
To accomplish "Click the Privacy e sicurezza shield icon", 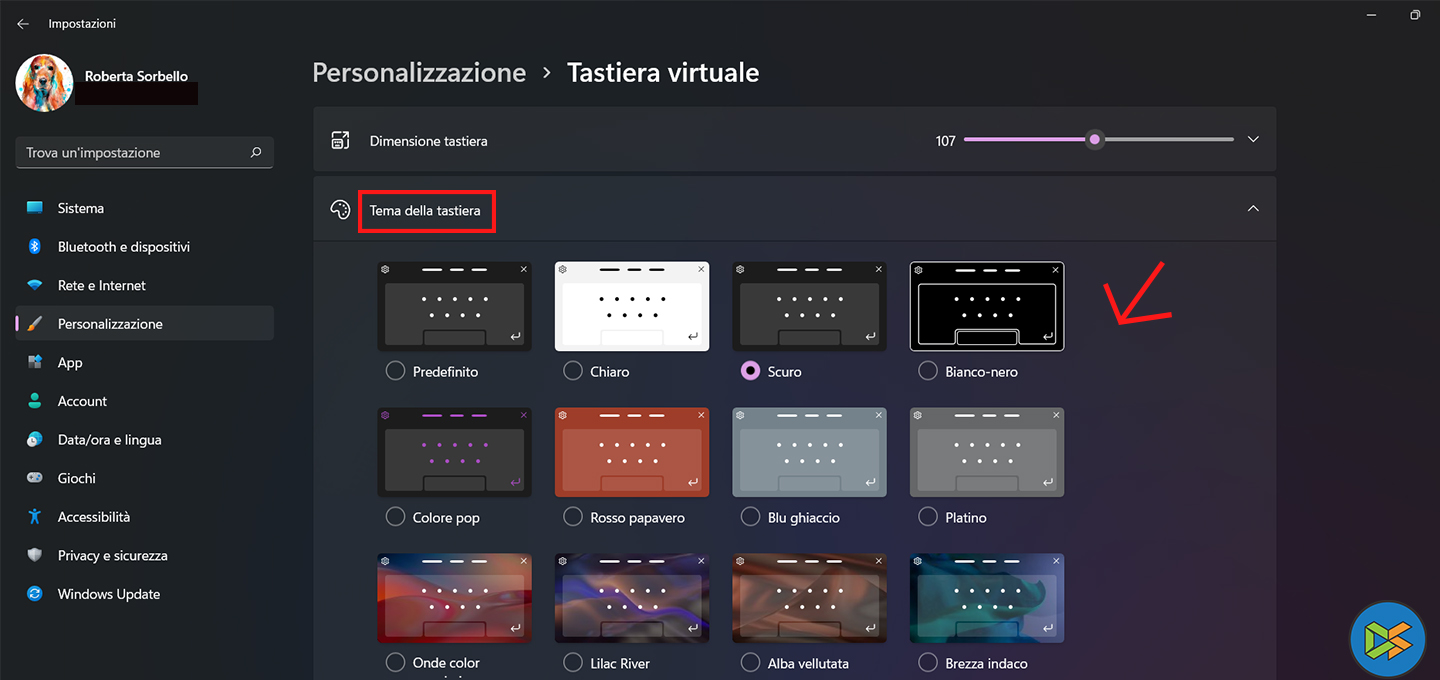I will coord(35,555).
